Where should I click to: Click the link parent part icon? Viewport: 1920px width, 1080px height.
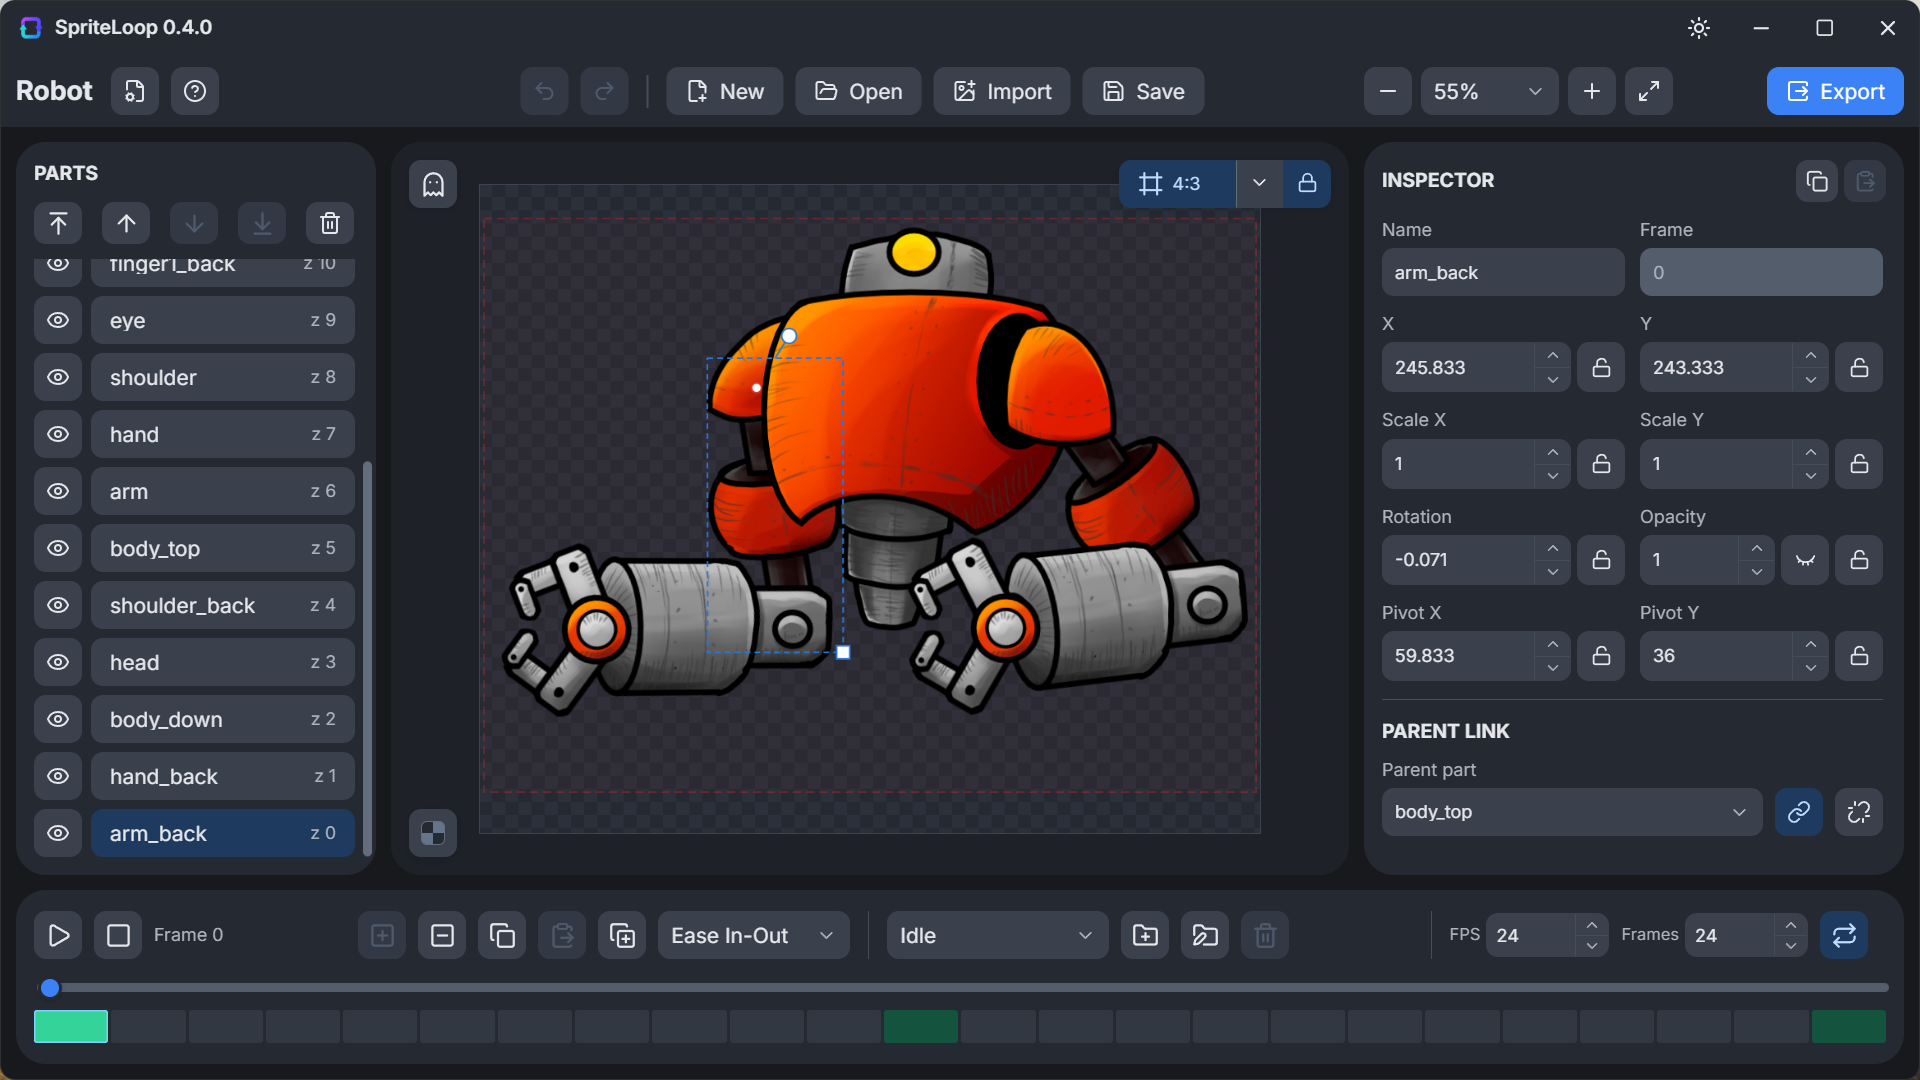pos(1799,812)
